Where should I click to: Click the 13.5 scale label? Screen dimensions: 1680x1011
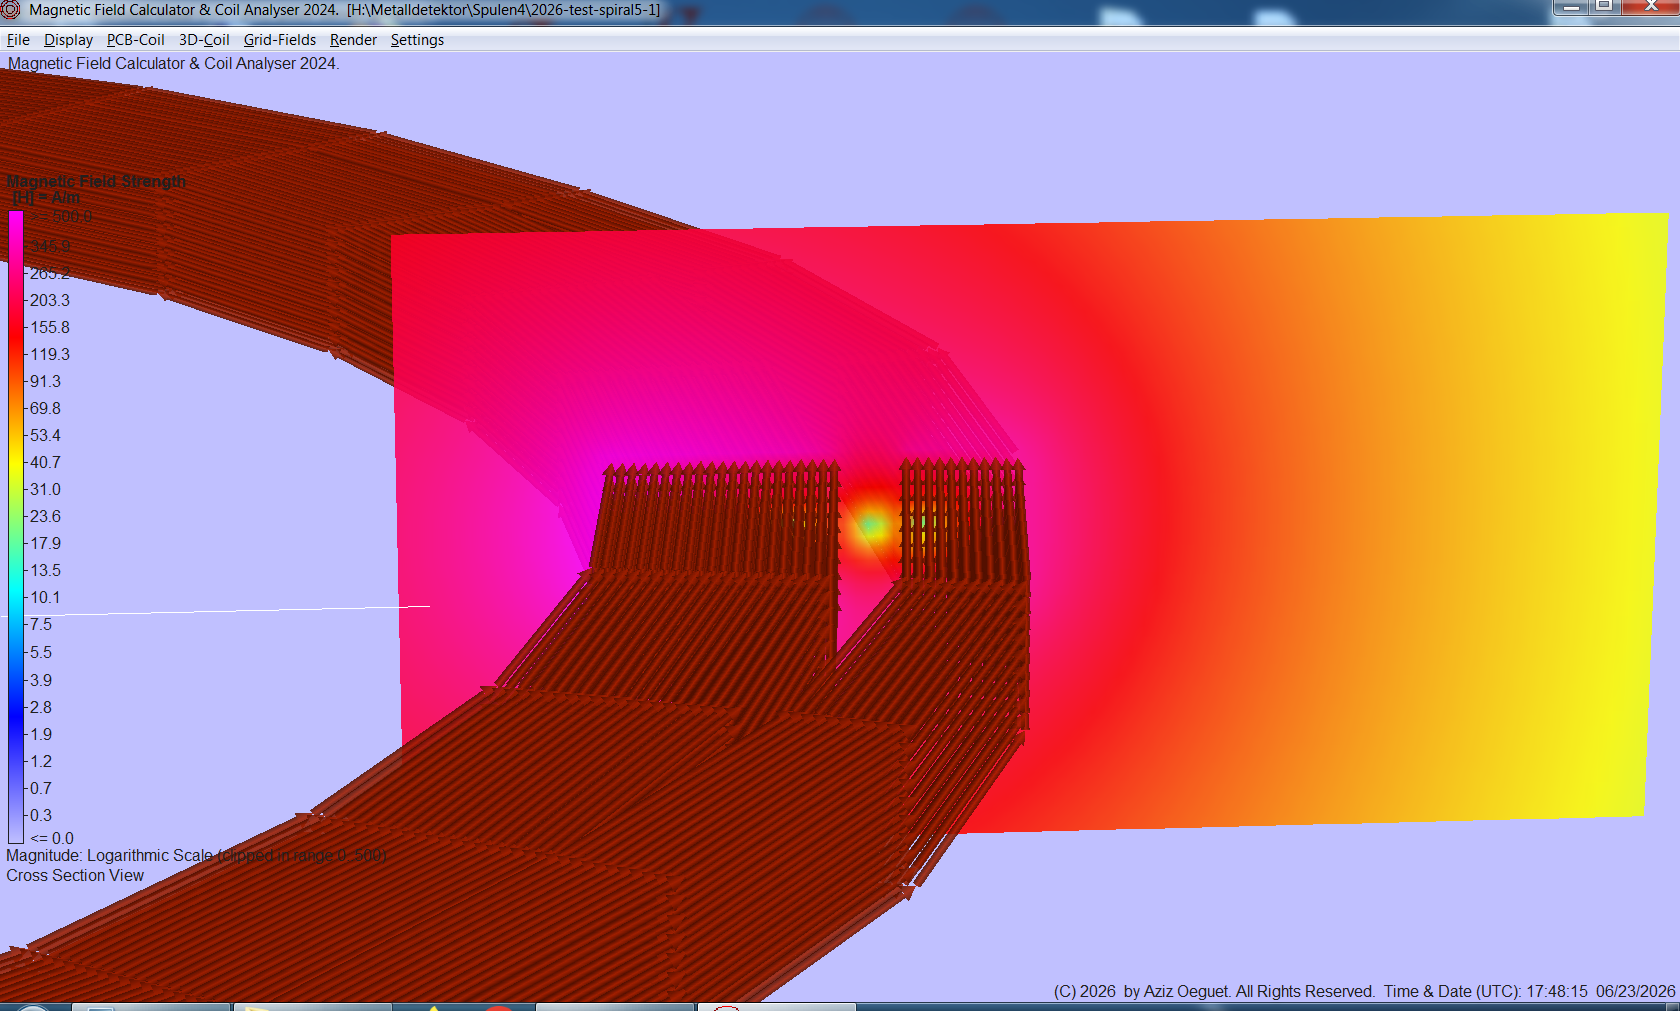coord(45,570)
